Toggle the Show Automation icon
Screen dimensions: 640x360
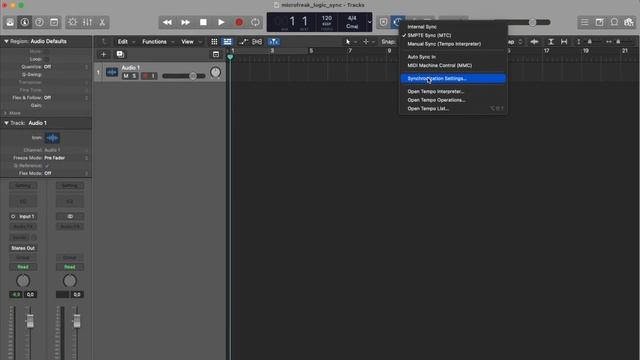(x=243, y=42)
